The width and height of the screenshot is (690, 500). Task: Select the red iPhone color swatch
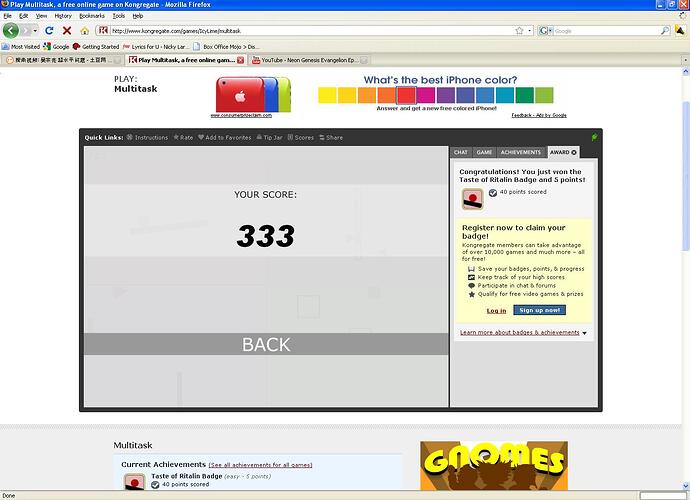coord(406,95)
